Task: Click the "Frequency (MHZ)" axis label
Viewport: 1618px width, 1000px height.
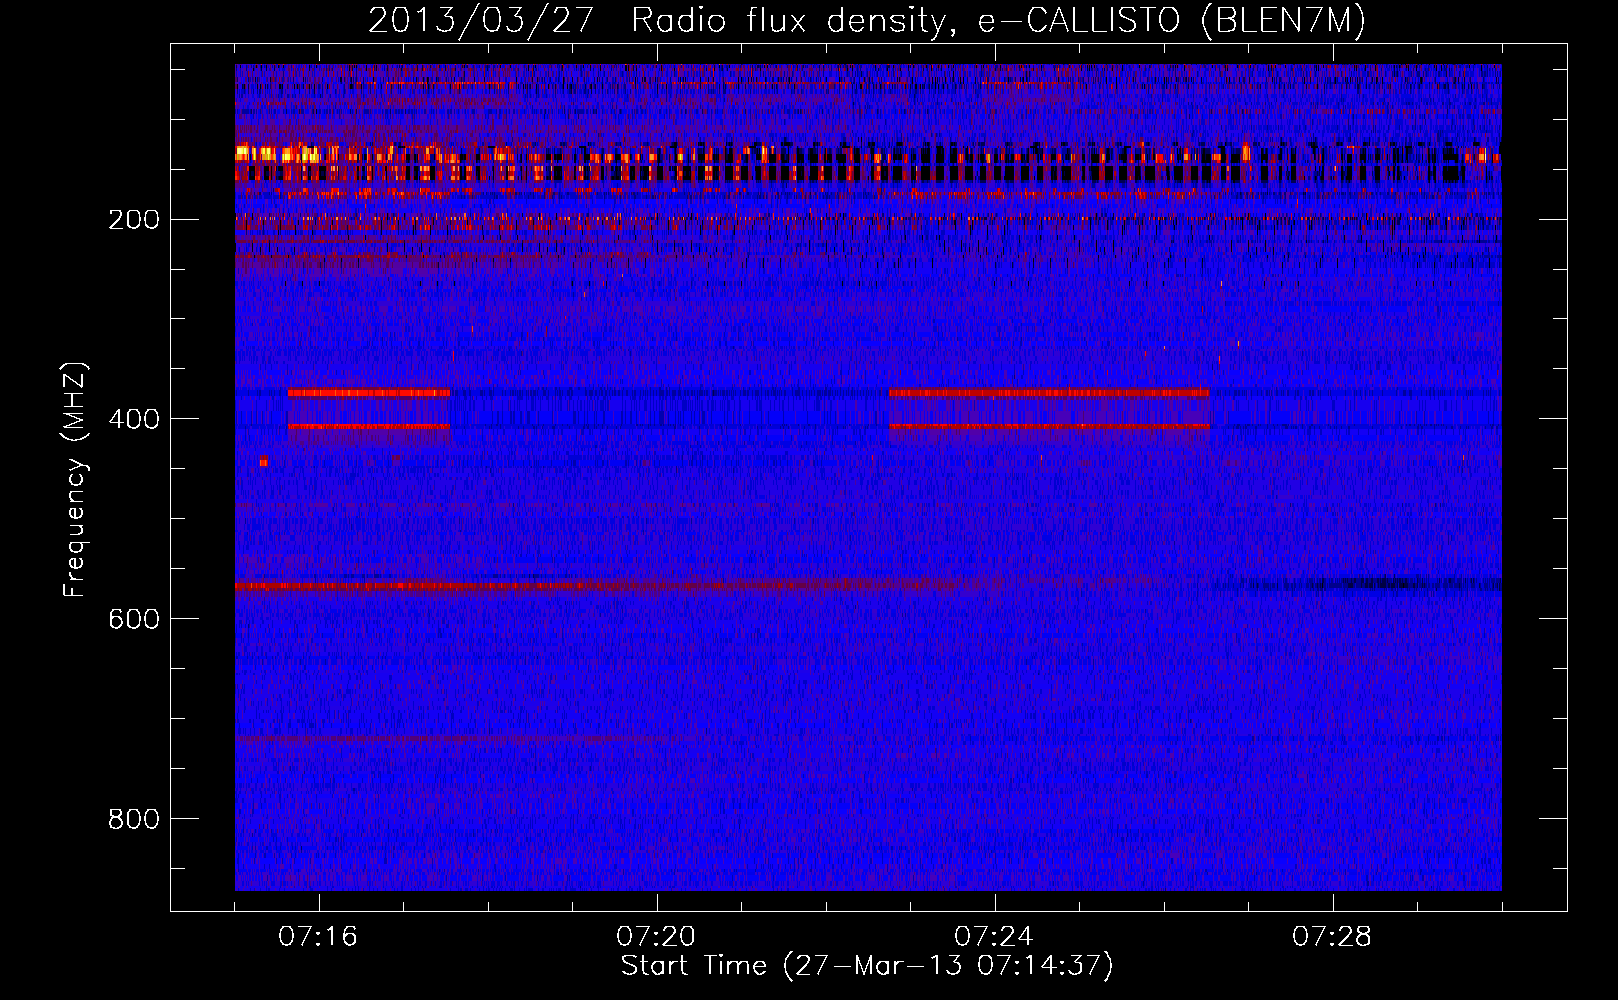Action: click(x=75, y=480)
